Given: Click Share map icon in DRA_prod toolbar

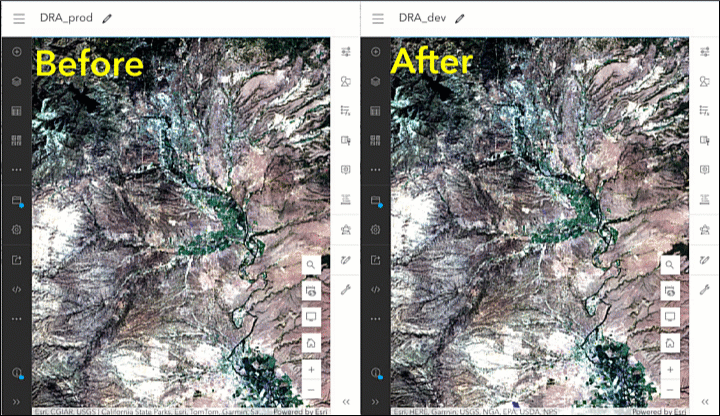Looking at the screenshot, I should (17, 260).
